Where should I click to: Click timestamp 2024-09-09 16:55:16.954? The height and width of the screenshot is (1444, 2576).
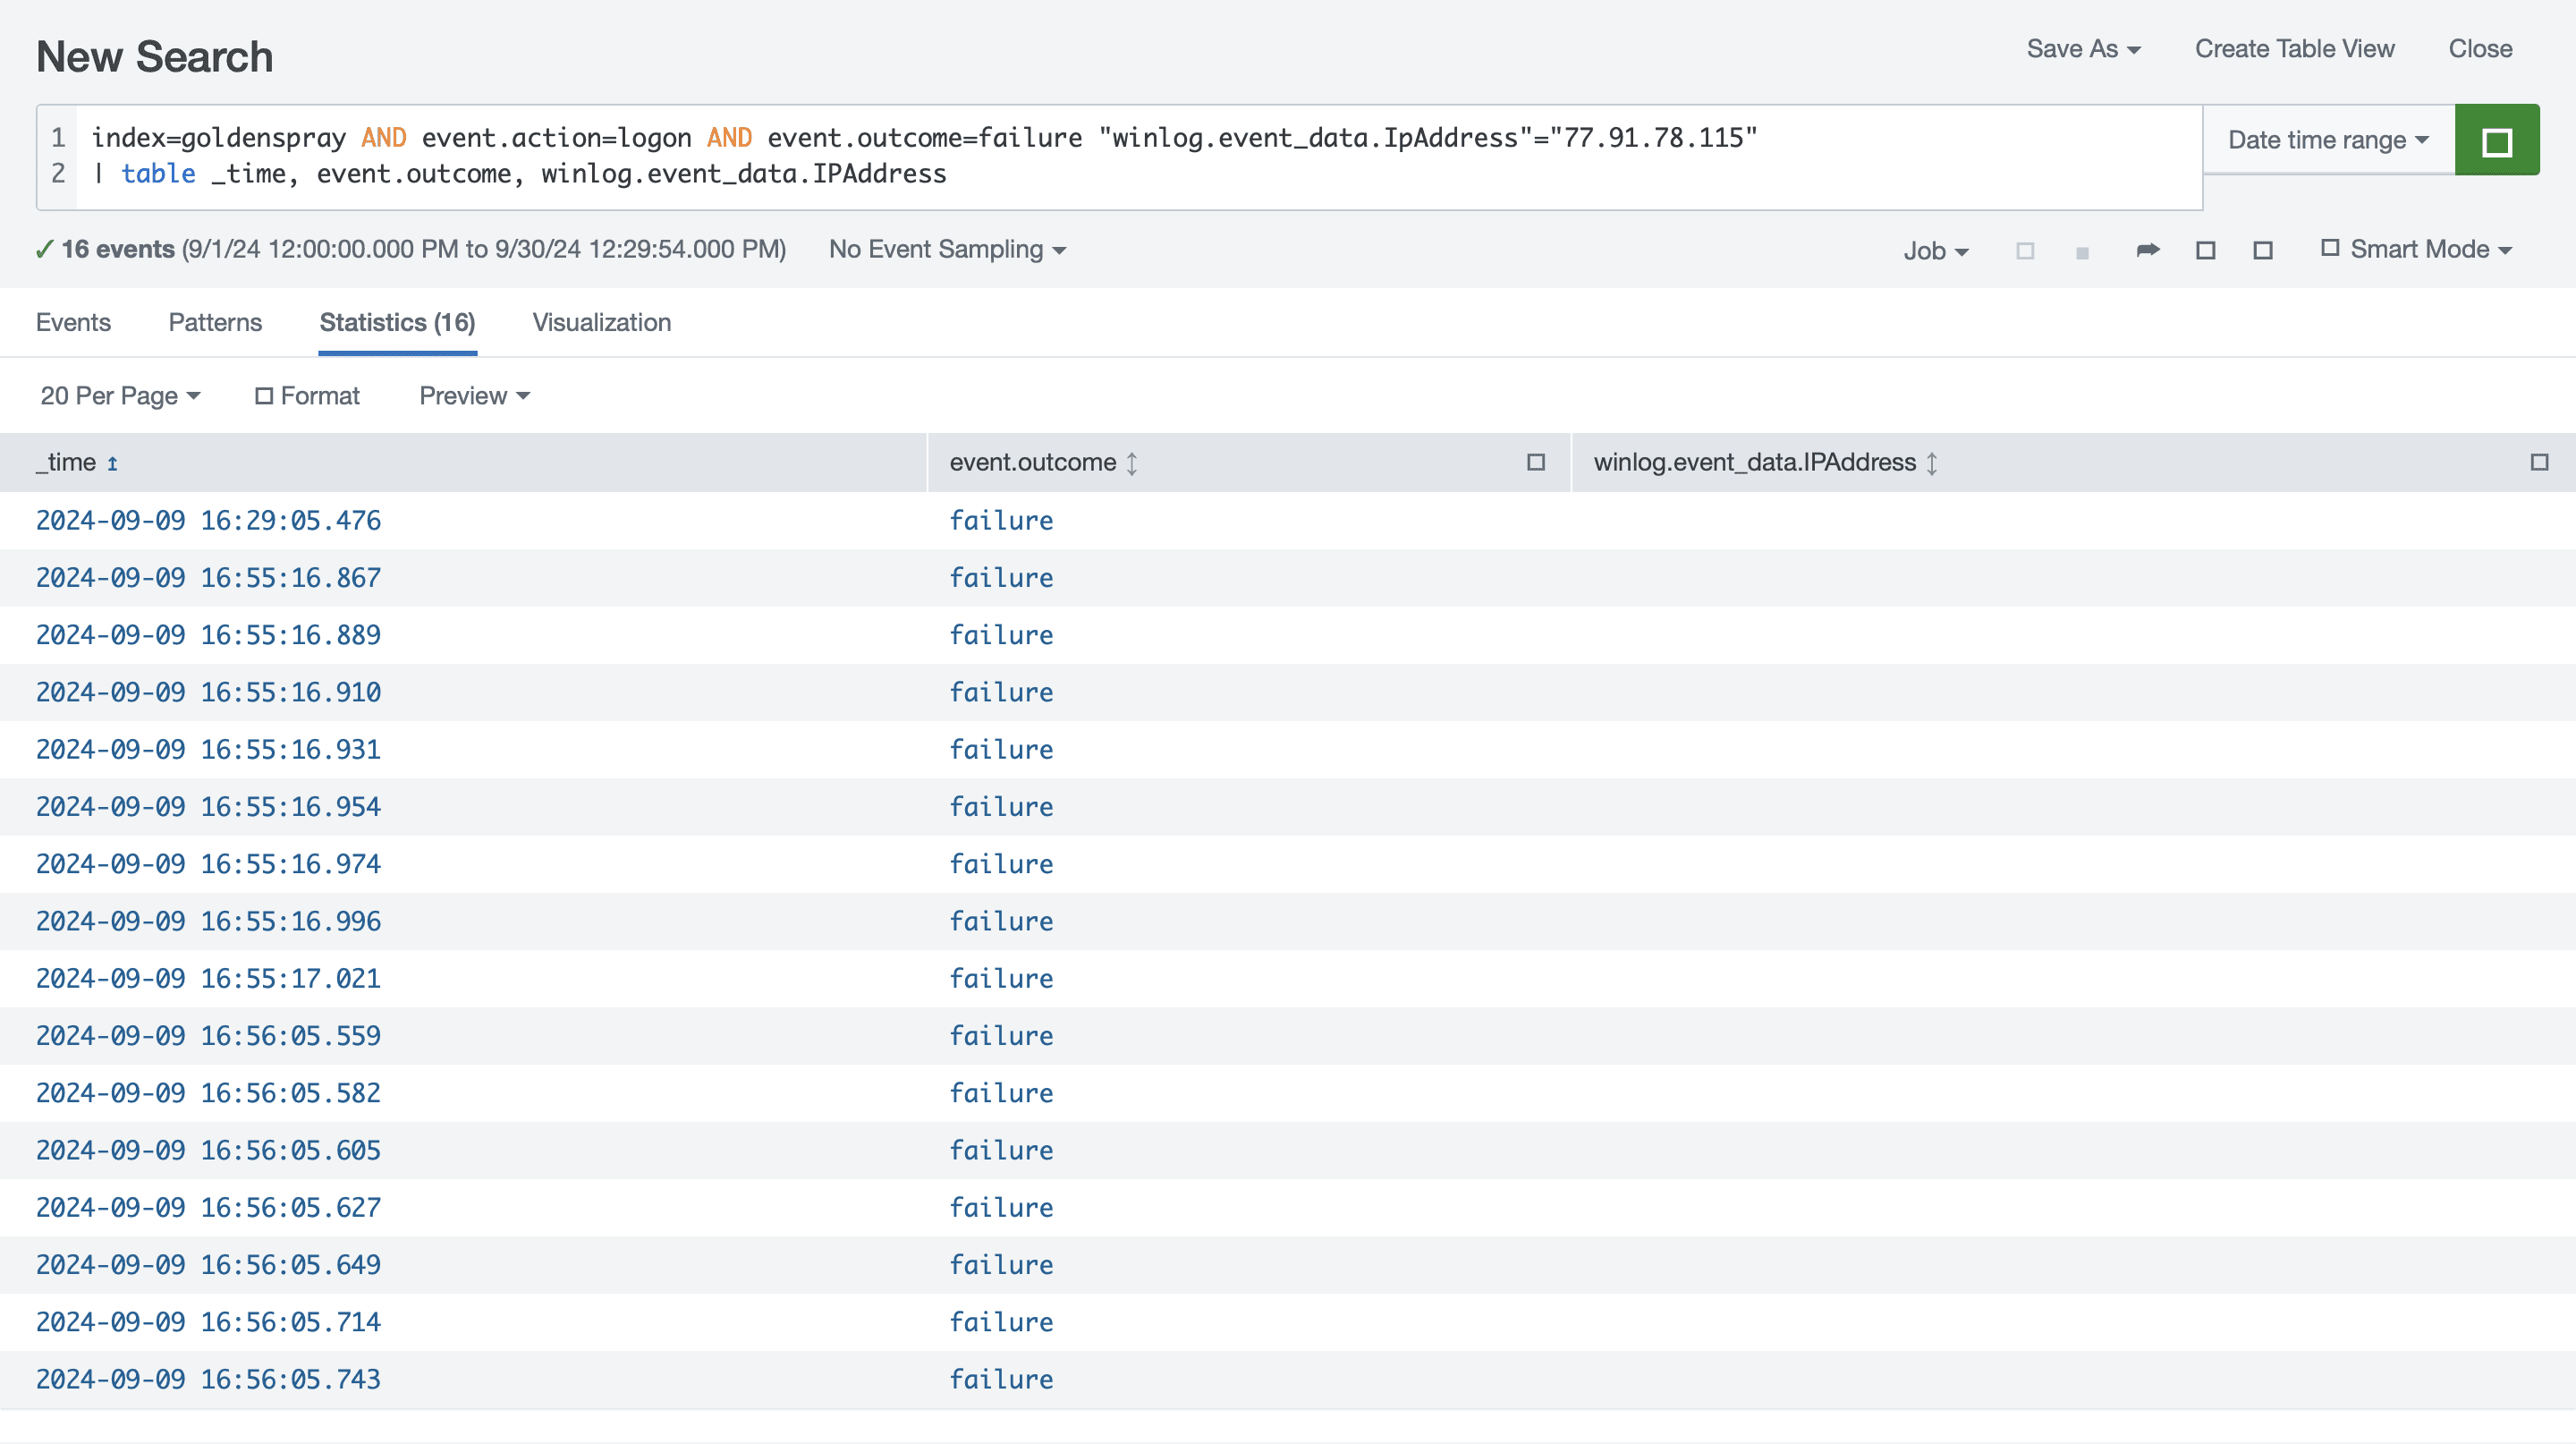(208, 807)
